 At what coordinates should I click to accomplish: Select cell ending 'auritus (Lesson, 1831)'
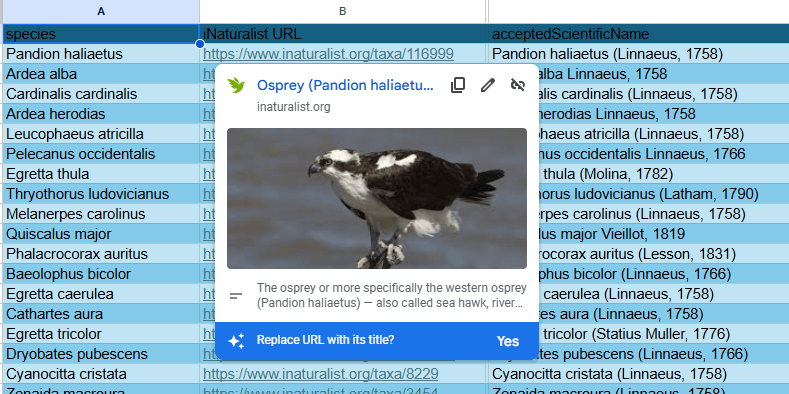coord(663,254)
